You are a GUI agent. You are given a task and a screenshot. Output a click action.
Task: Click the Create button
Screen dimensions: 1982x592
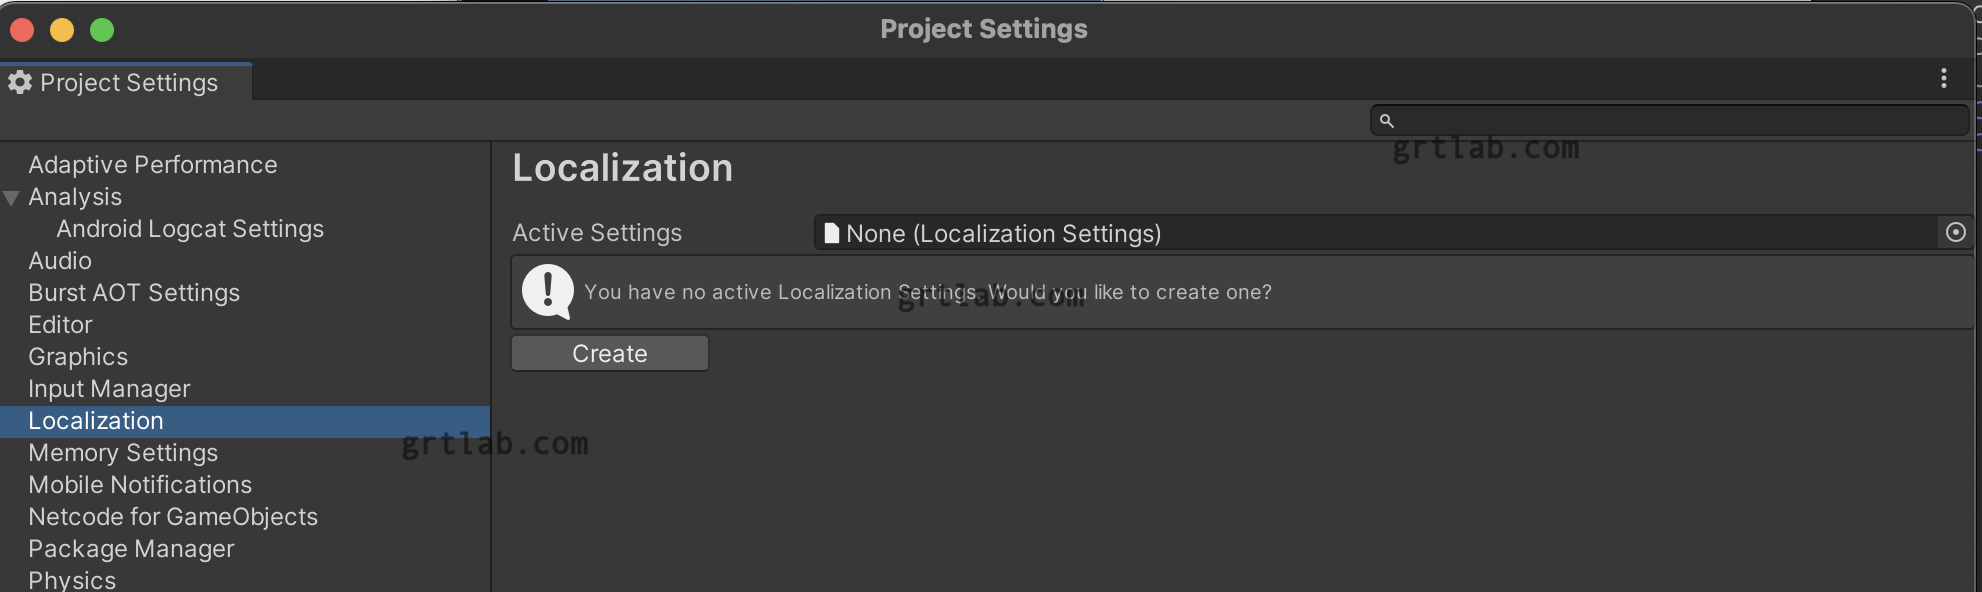609,353
